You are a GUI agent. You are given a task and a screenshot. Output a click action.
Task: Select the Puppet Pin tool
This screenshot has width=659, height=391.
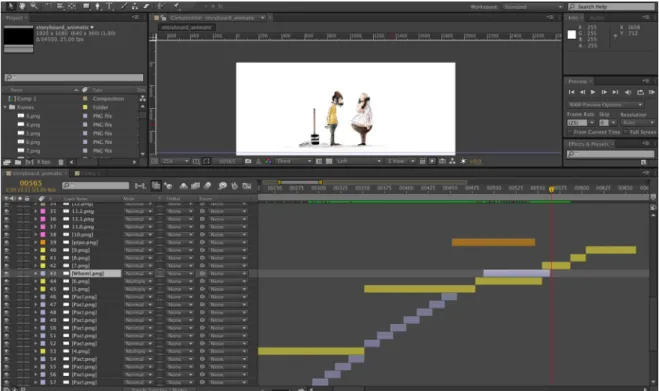177,6
